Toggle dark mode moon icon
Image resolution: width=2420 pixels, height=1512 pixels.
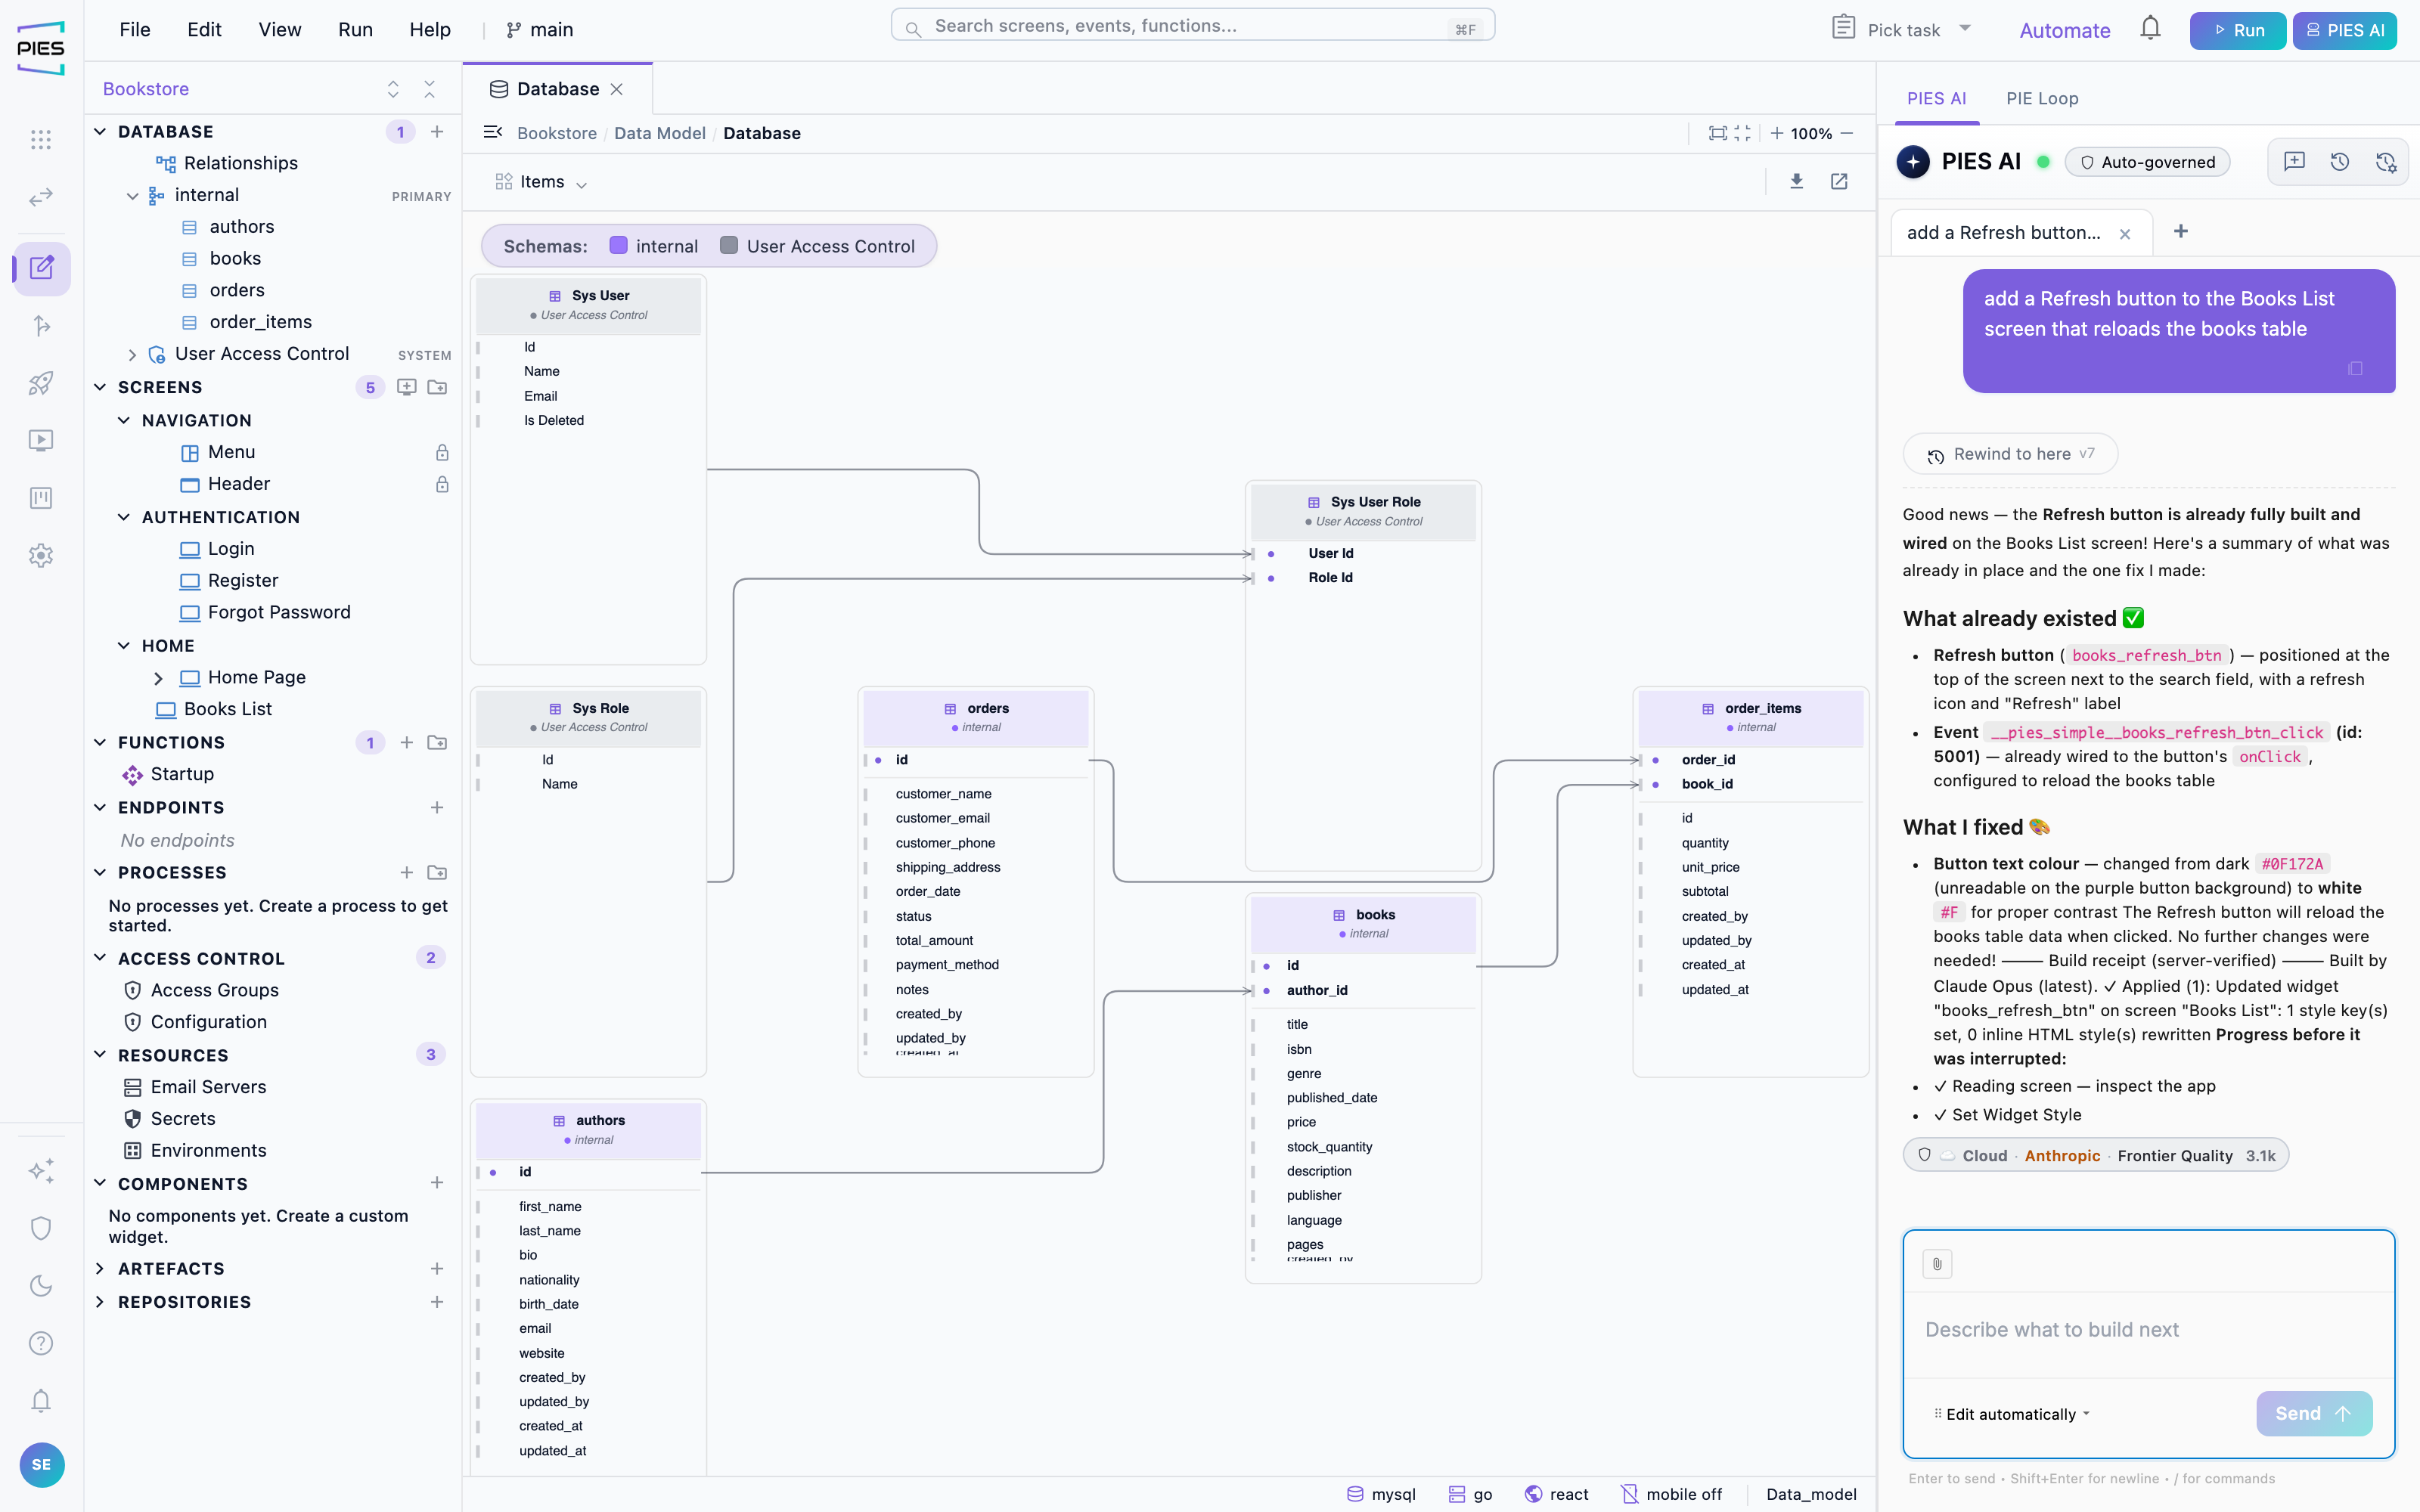click(x=41, y=1286)
